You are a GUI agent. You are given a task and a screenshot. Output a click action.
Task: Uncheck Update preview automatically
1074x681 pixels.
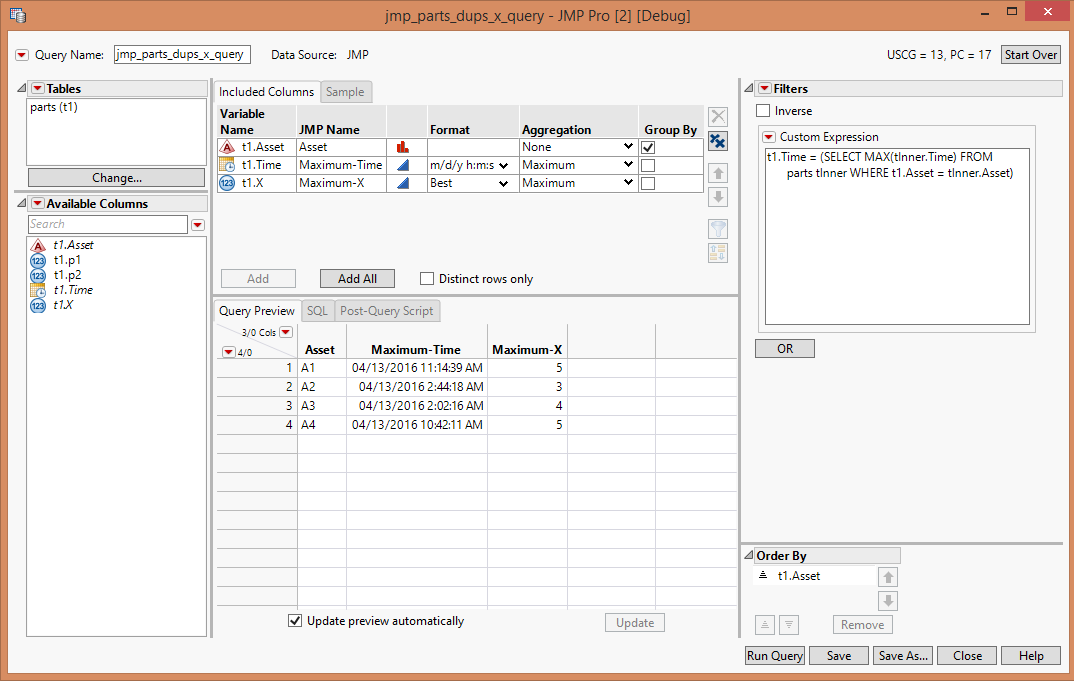pos(295,621)
